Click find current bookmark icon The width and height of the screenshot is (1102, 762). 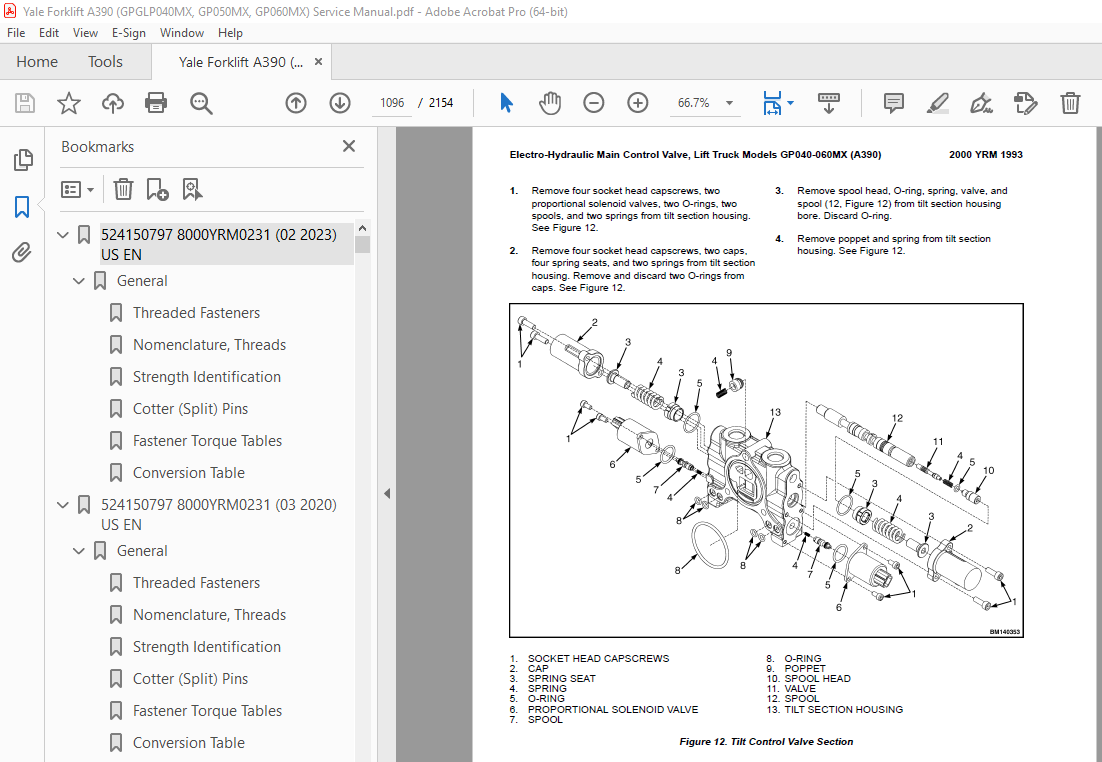pos(192,189)
